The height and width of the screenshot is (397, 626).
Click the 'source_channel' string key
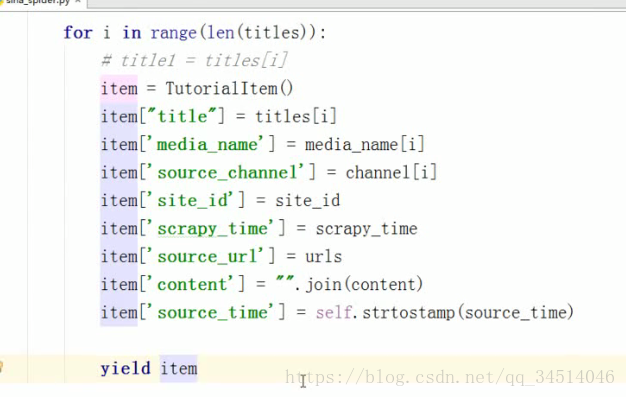pyautogui.click(x=231, y=173)
